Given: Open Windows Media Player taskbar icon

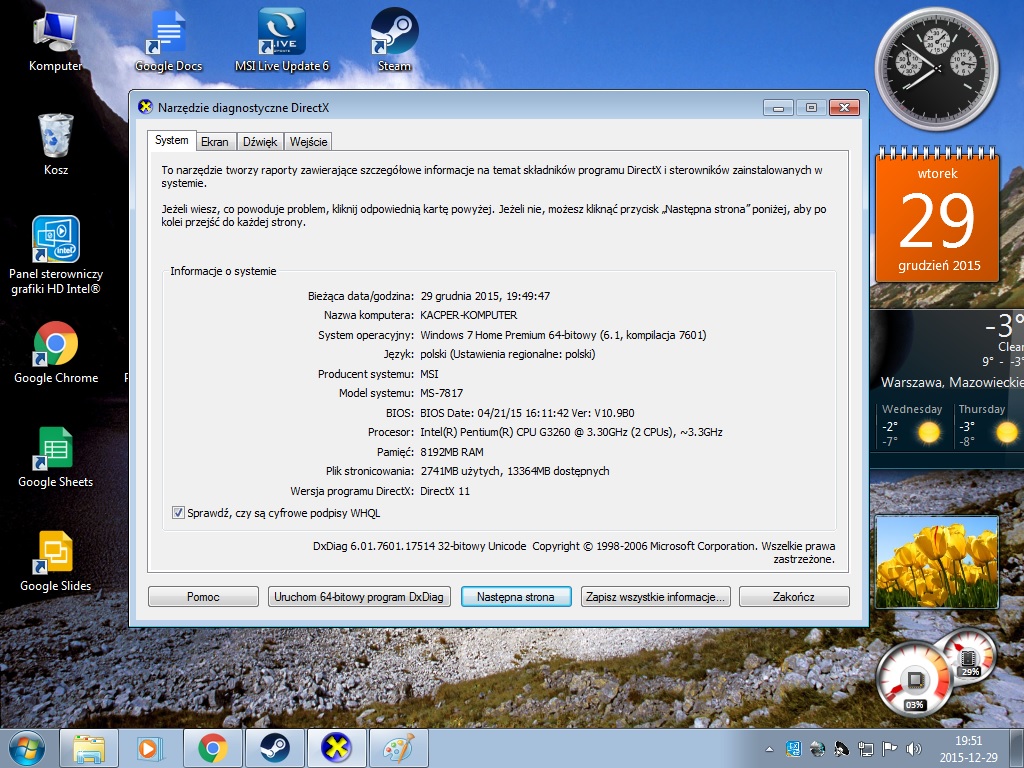Looking at the screenshot, I should pos(150,748).
